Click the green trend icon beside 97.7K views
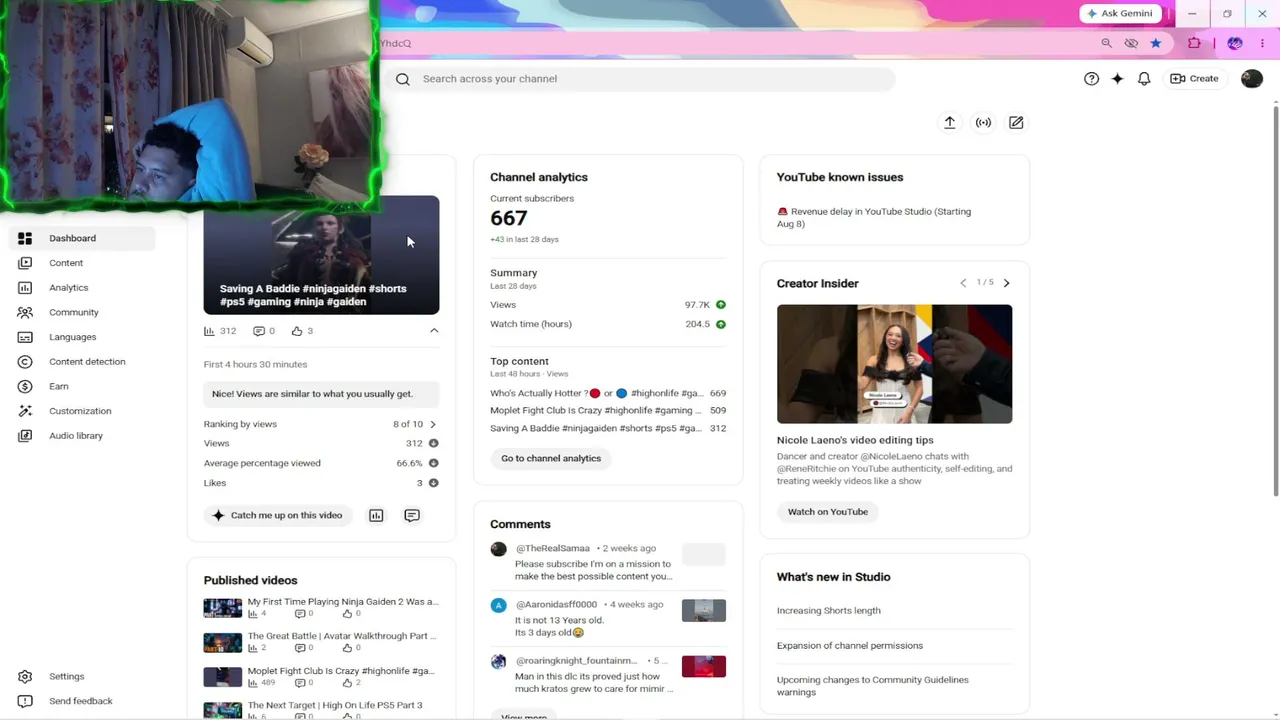Screen dimensions: 1280x720 coord(721,304)
